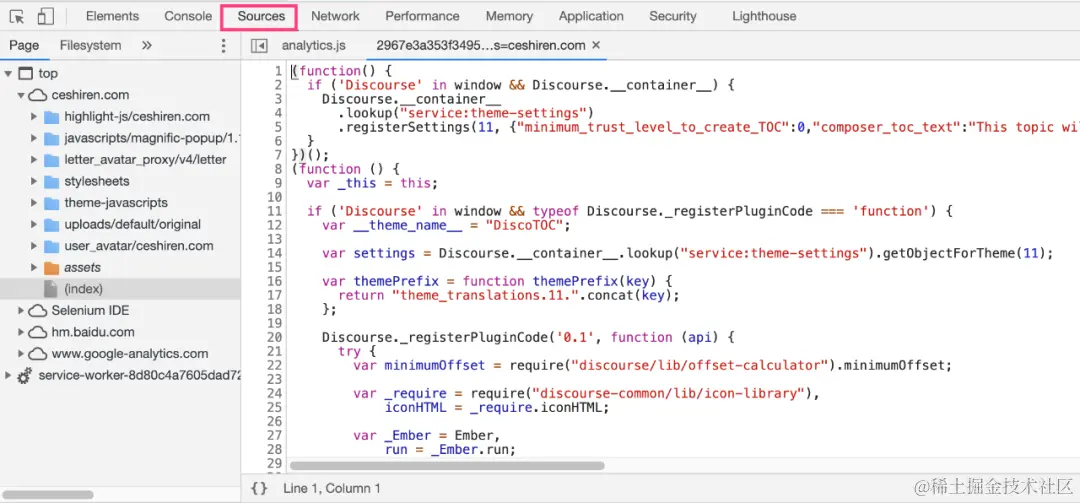Open the Elements panel tab
Viewport: 1080px width, 503px height.
[112, 16]
